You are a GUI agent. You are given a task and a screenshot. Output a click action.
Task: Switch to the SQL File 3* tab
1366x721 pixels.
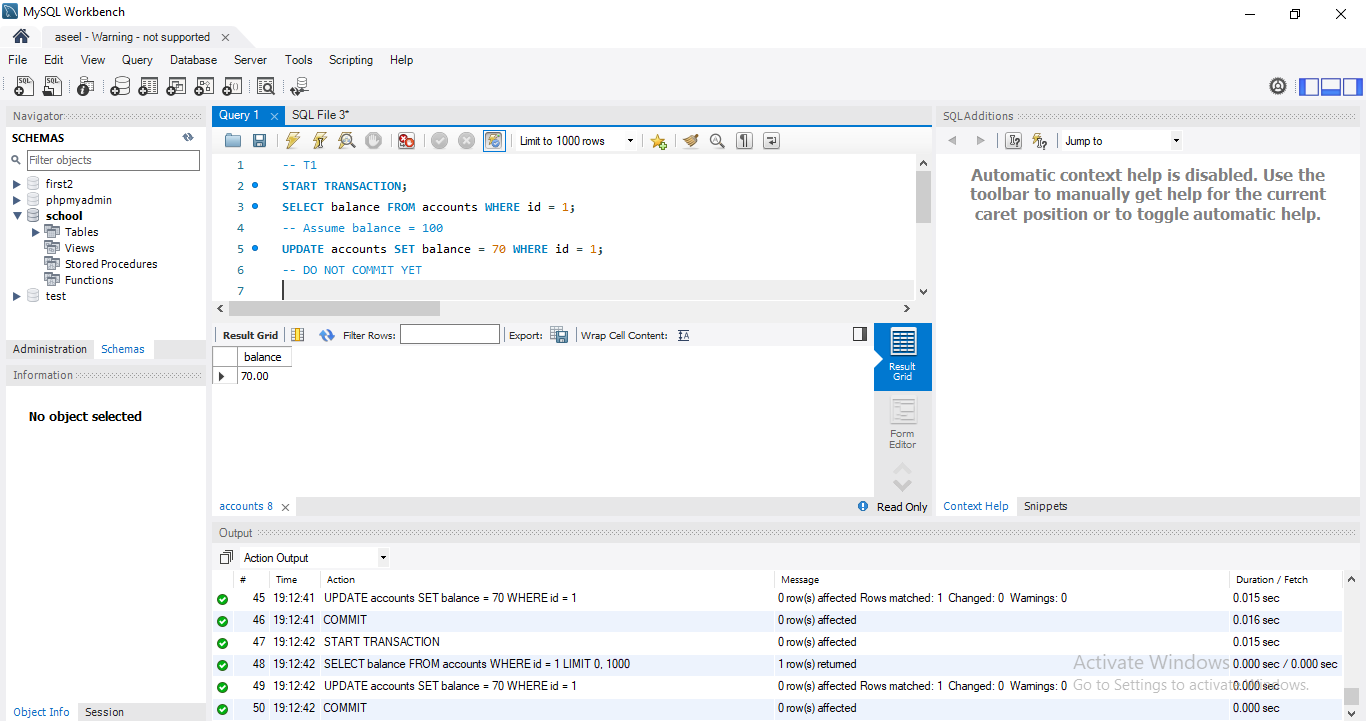pyautogui.click(x=320, y=115)
